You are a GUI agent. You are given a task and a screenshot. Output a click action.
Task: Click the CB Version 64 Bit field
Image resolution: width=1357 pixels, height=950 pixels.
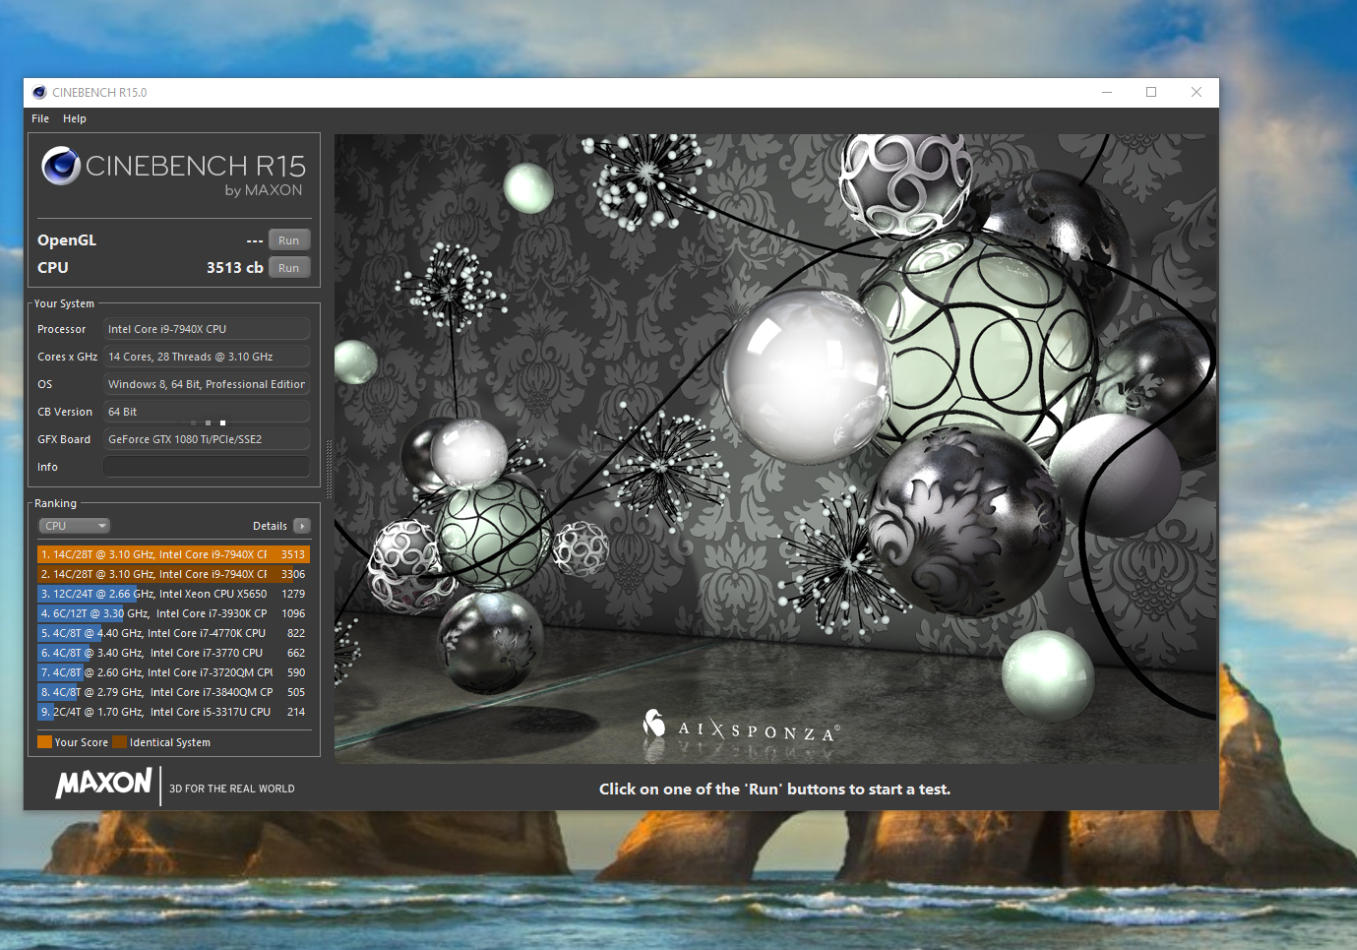207,412
